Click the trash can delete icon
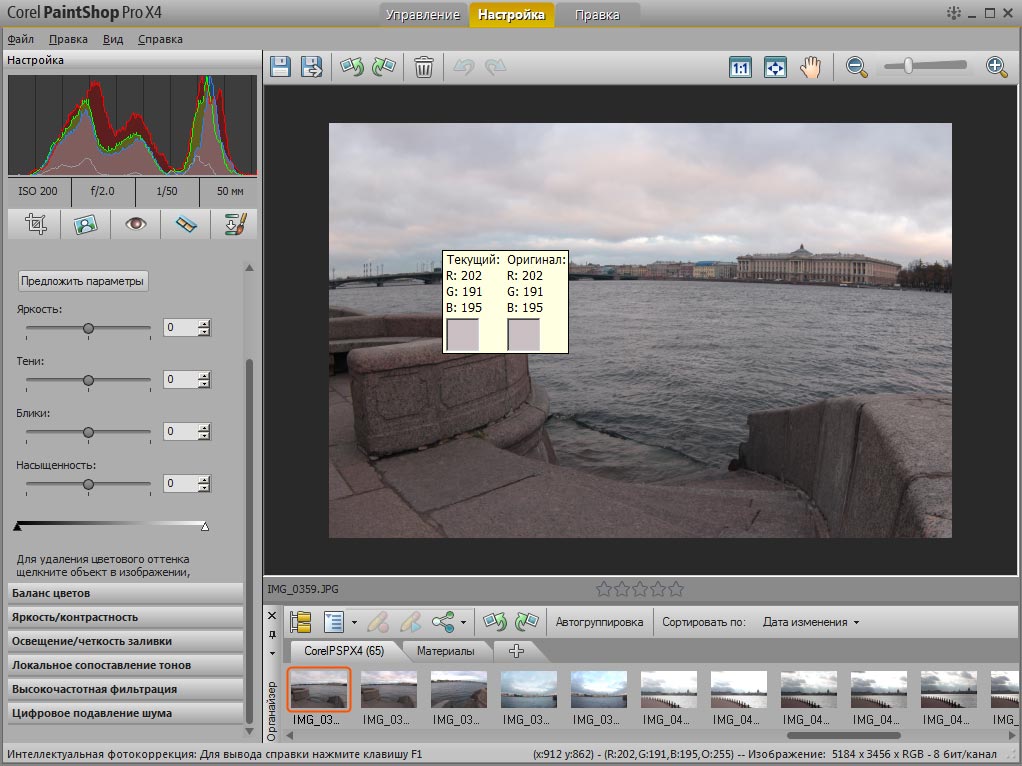 click(x=424, y=67)
